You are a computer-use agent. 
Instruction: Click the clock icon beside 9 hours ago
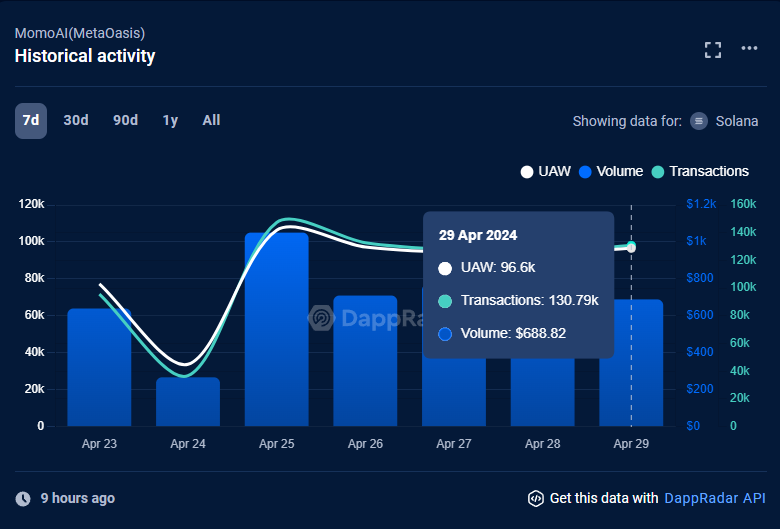pyautogui.click(x=23, y=498)
